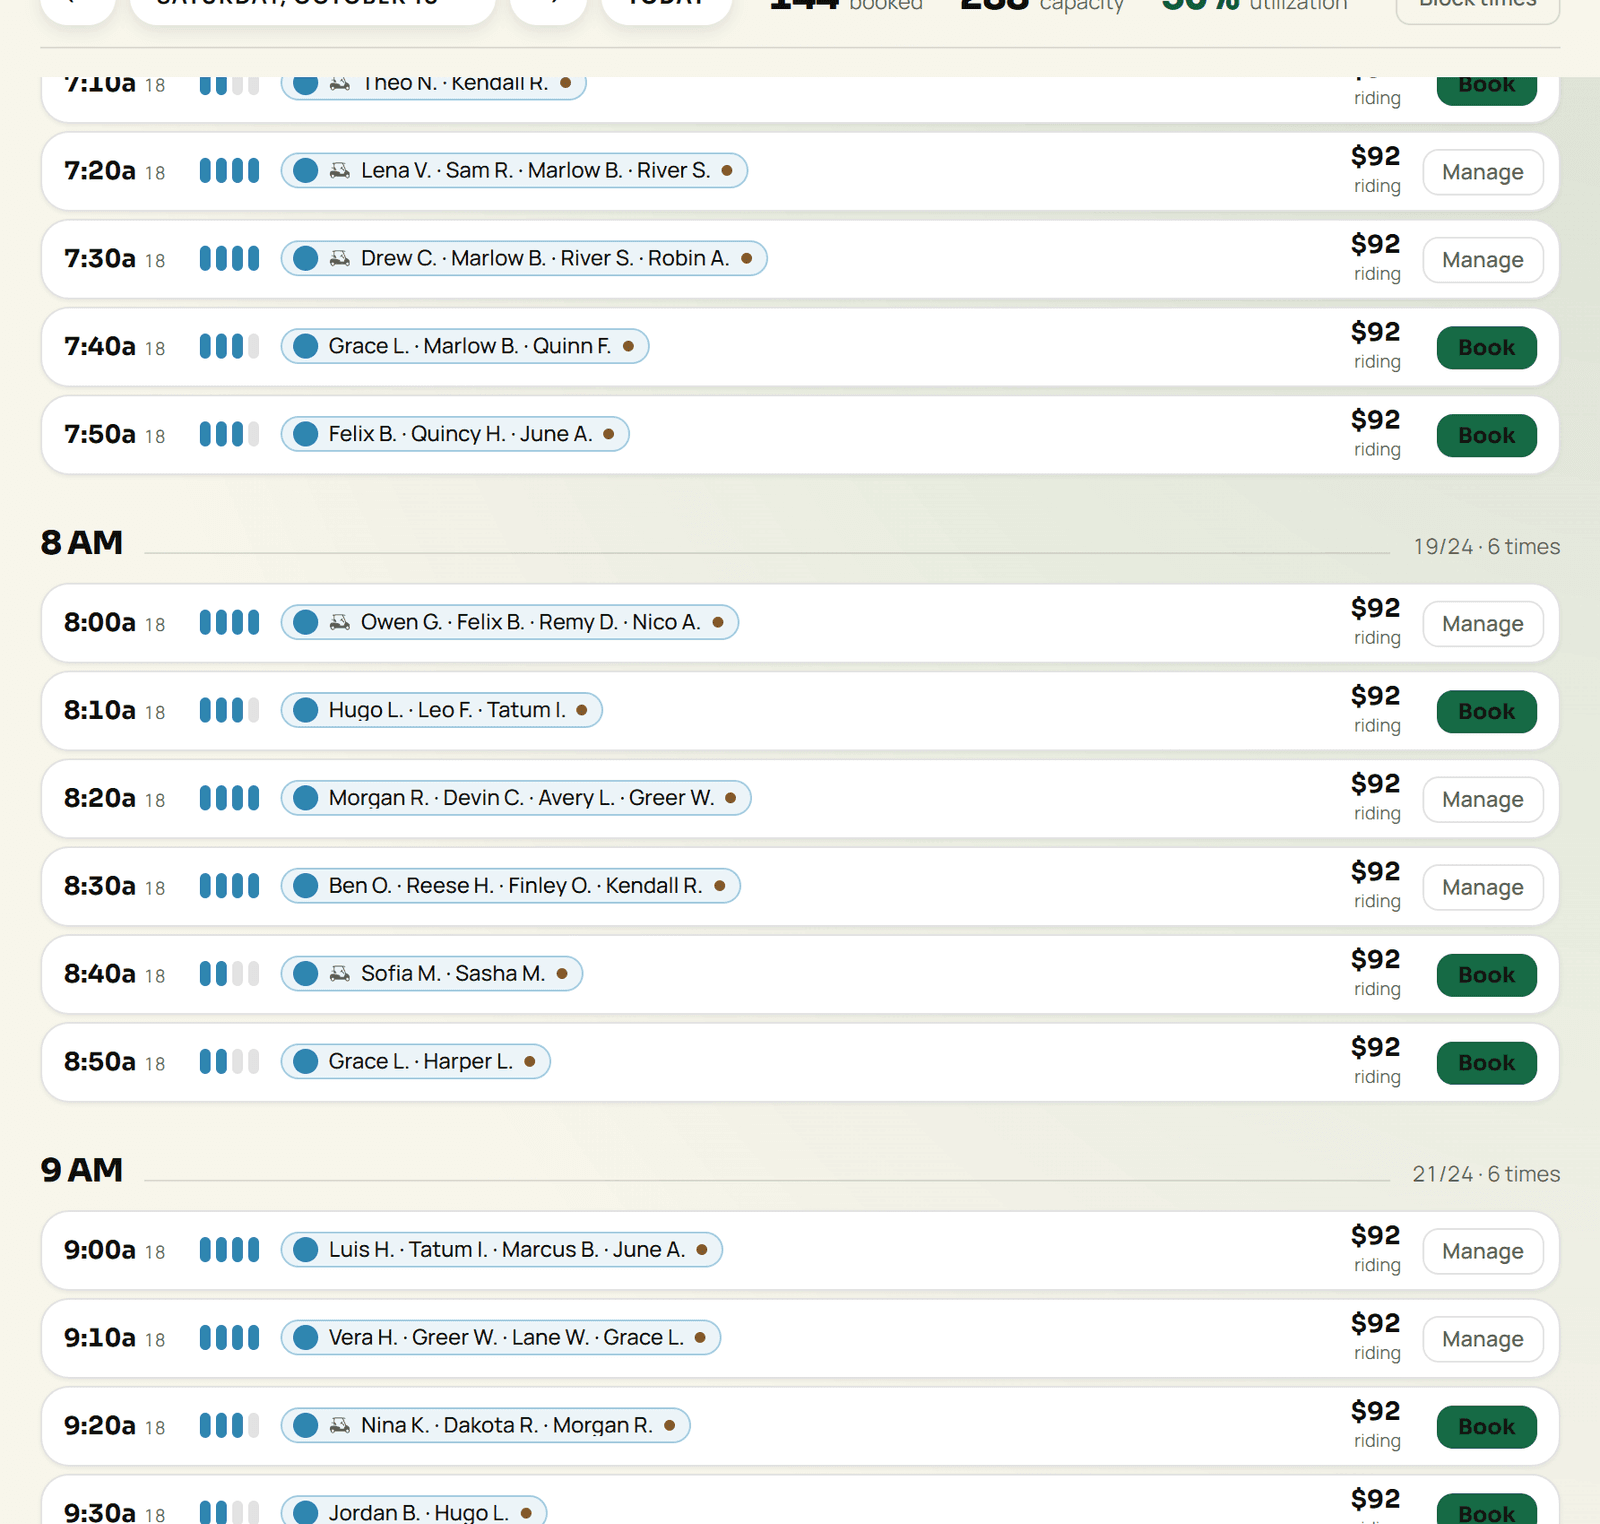Click the blue circle before Morgan R. at 8:20a
The image size is (1600, 1524).
click(306, 798)
